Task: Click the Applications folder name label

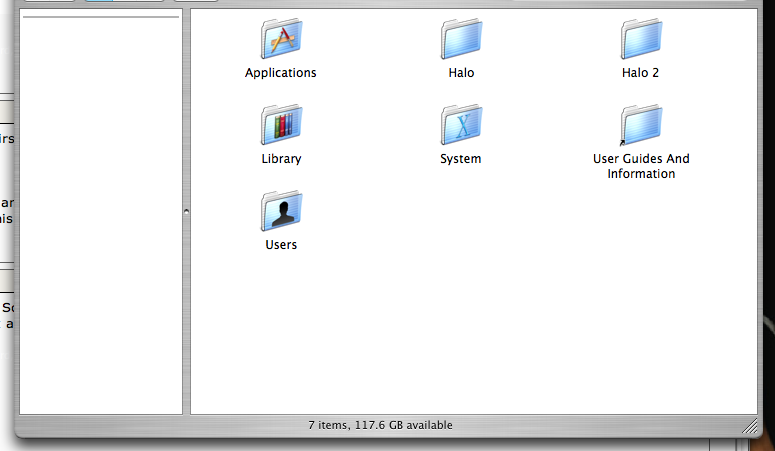Action: 281,73
